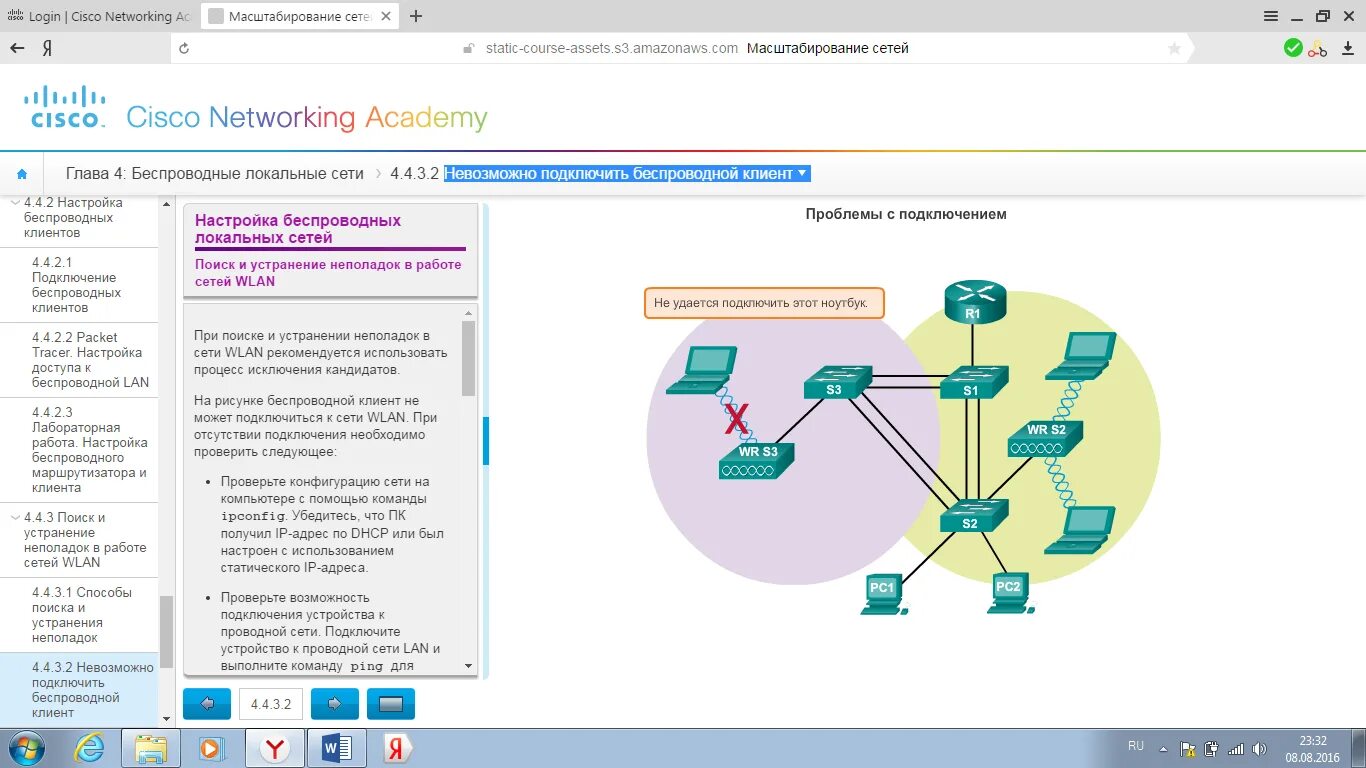Click the Не удается подключить этот ноутбук callout

tap(764, 303)
